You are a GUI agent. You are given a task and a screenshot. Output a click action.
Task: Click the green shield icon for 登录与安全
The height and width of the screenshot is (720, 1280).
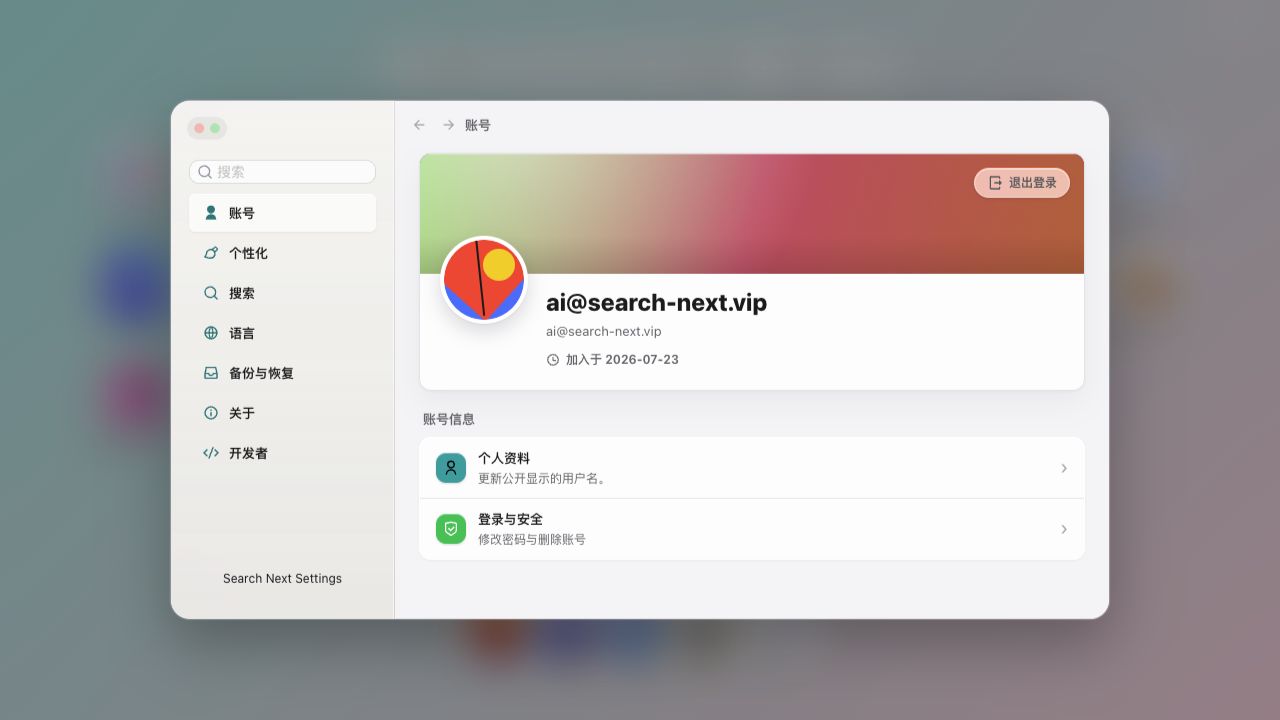451,529
